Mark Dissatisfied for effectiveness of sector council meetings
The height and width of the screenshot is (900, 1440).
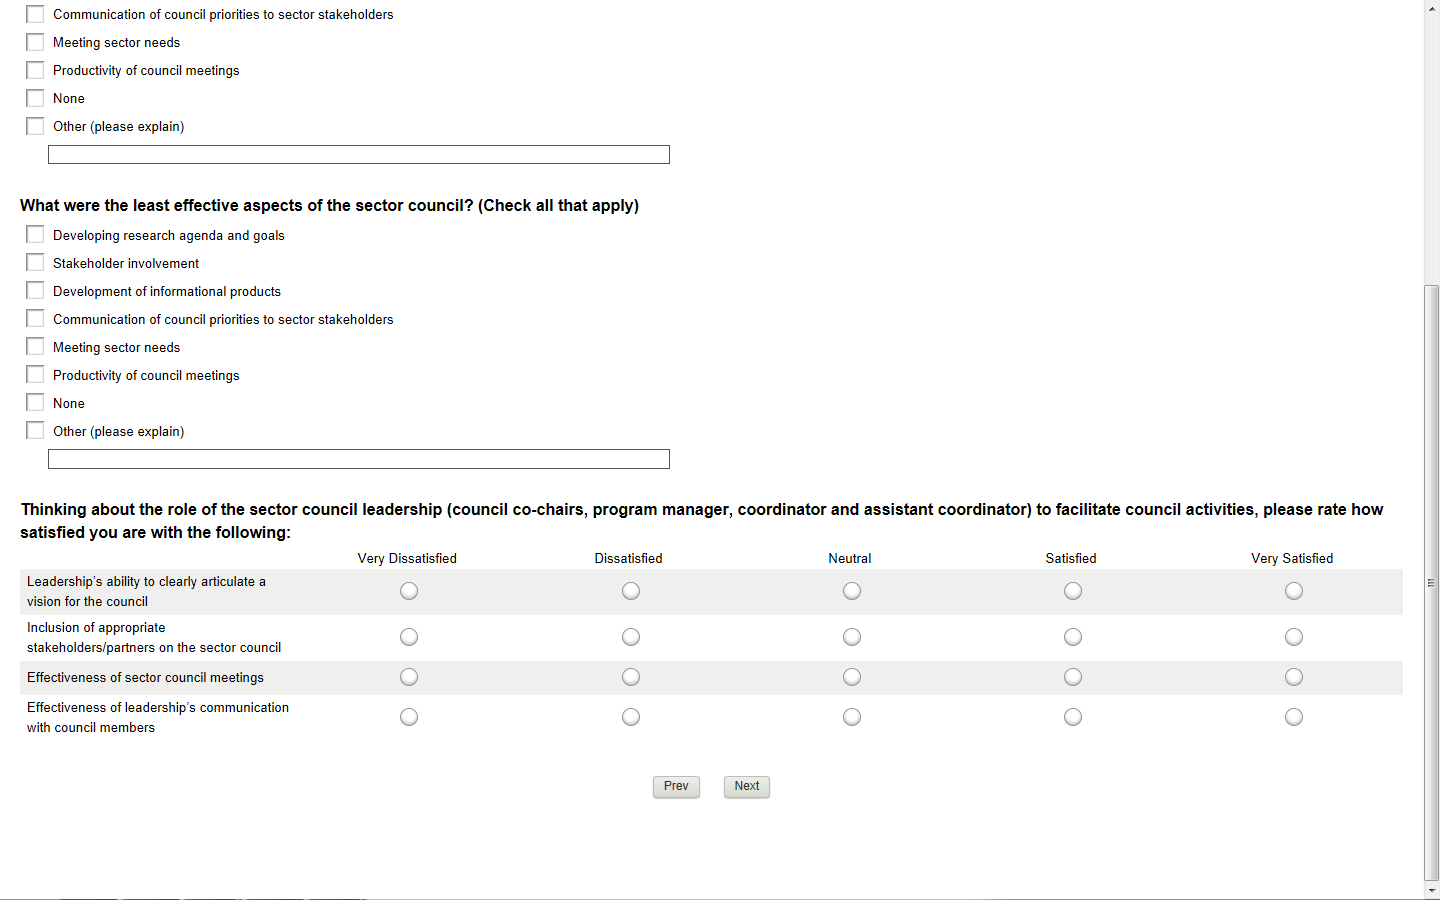pos(630,677)
